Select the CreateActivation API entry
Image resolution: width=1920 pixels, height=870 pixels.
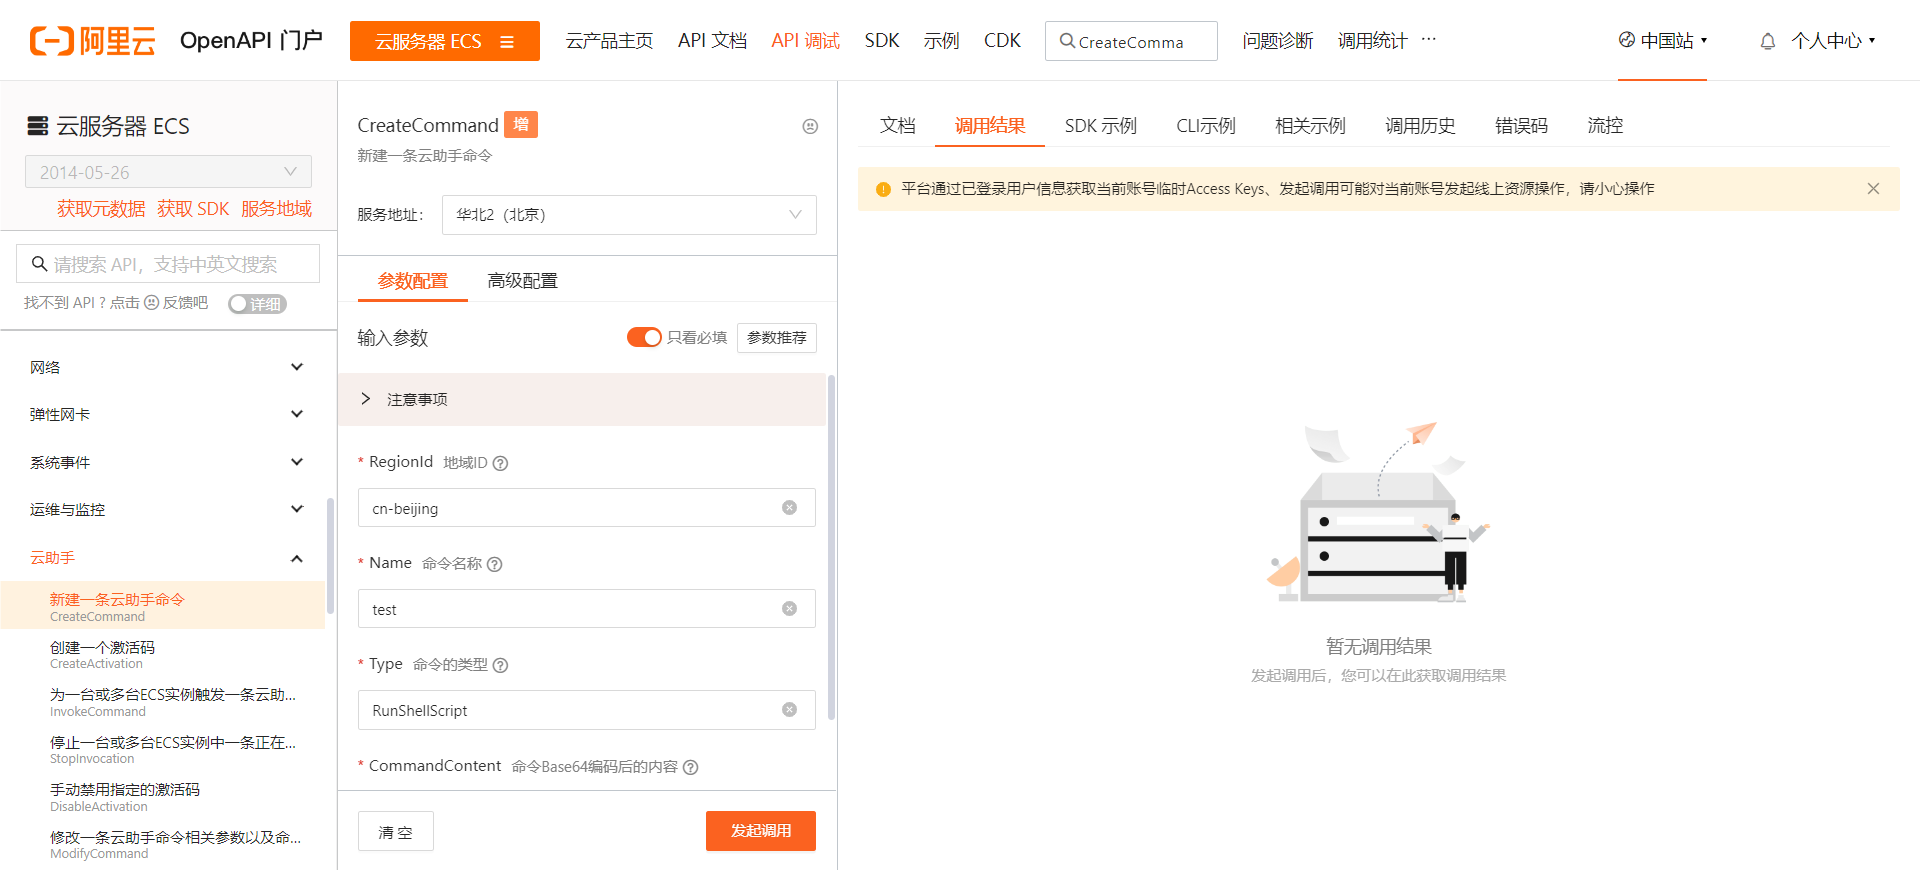coord(163,655)
